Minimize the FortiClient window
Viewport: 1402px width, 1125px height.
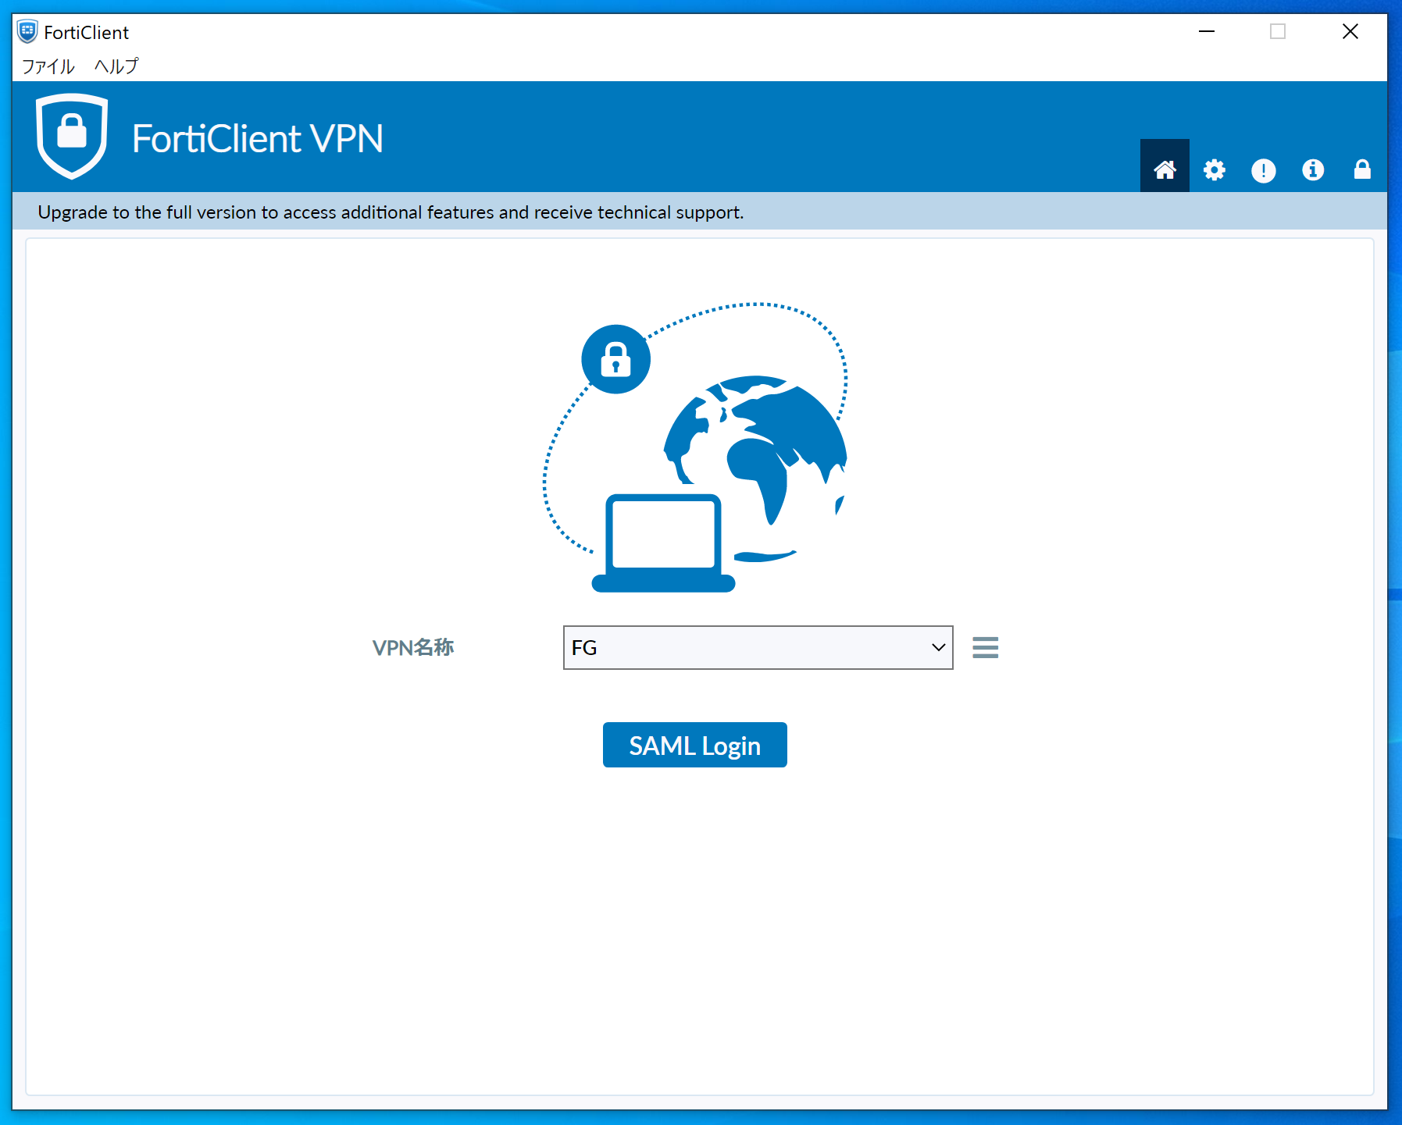click(1207, 32)
